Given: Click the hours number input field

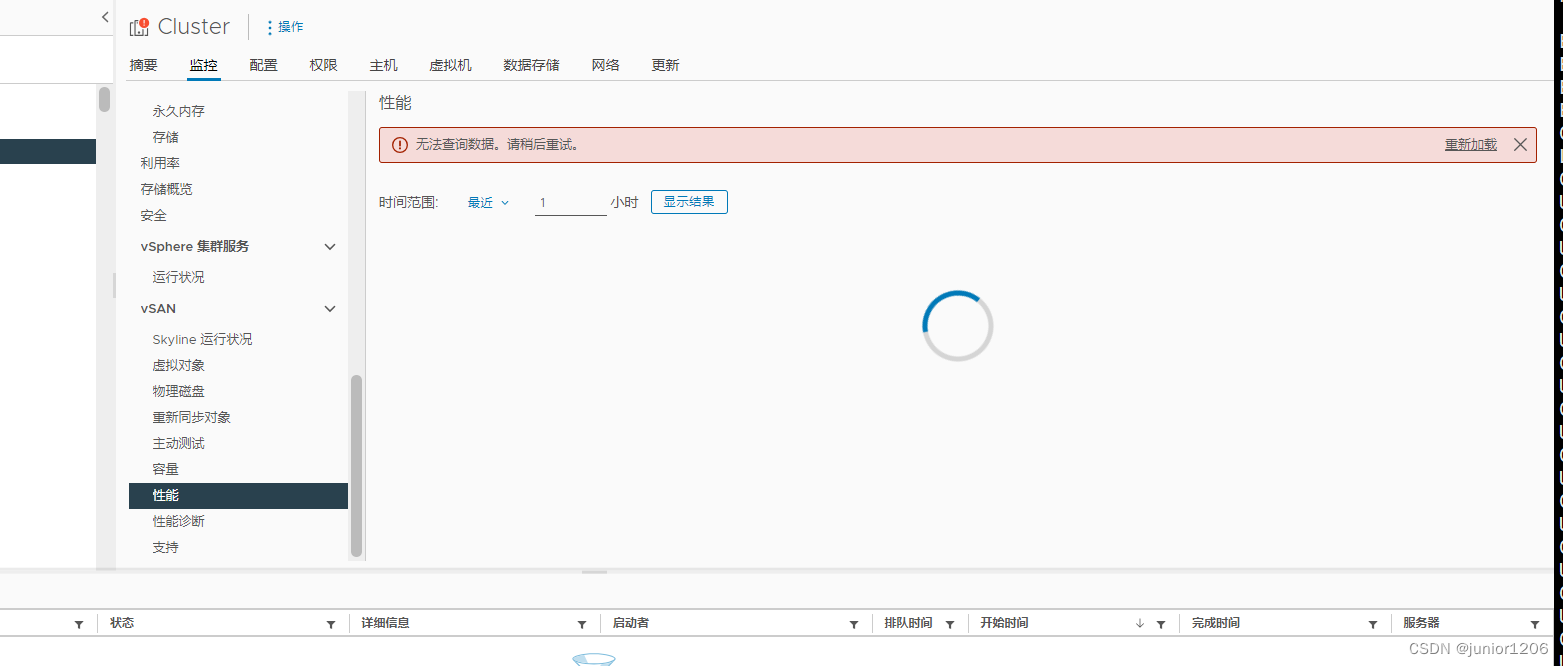Looking at the screenshot, I should pyautogui.click(x=571, y=203).
